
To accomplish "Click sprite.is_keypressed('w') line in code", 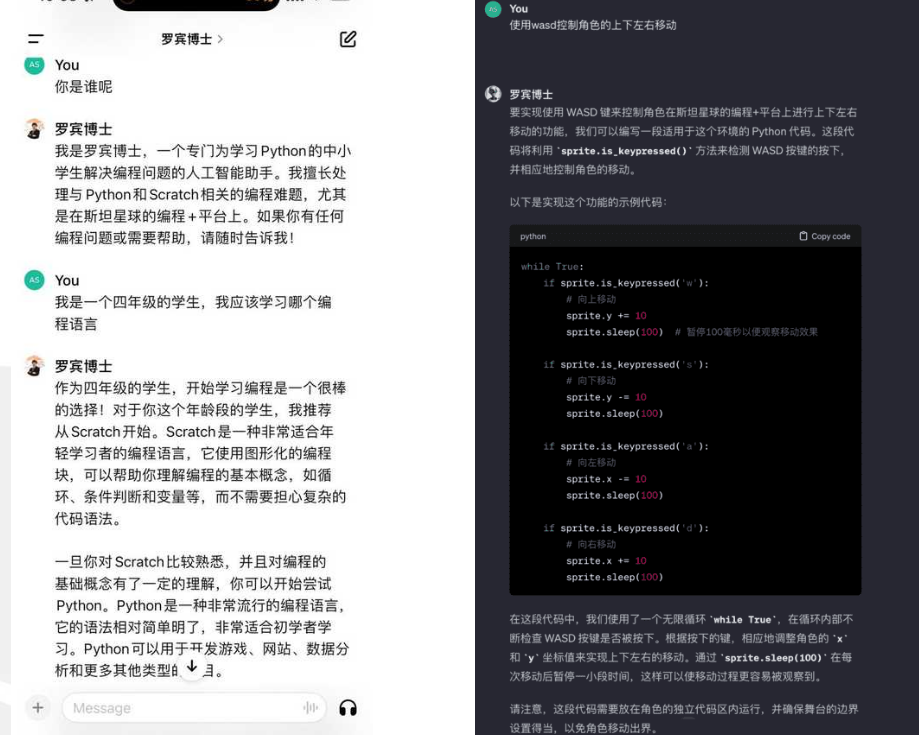I will [625, 283].
